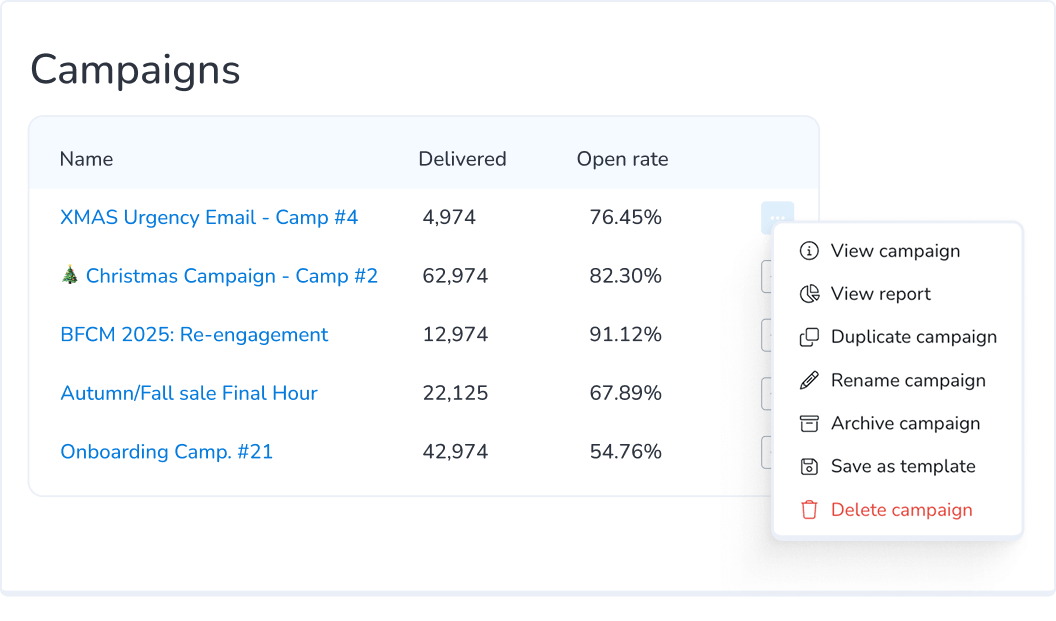Click the red trash Delete icon

pyautogui.click(x=809, y=510)
